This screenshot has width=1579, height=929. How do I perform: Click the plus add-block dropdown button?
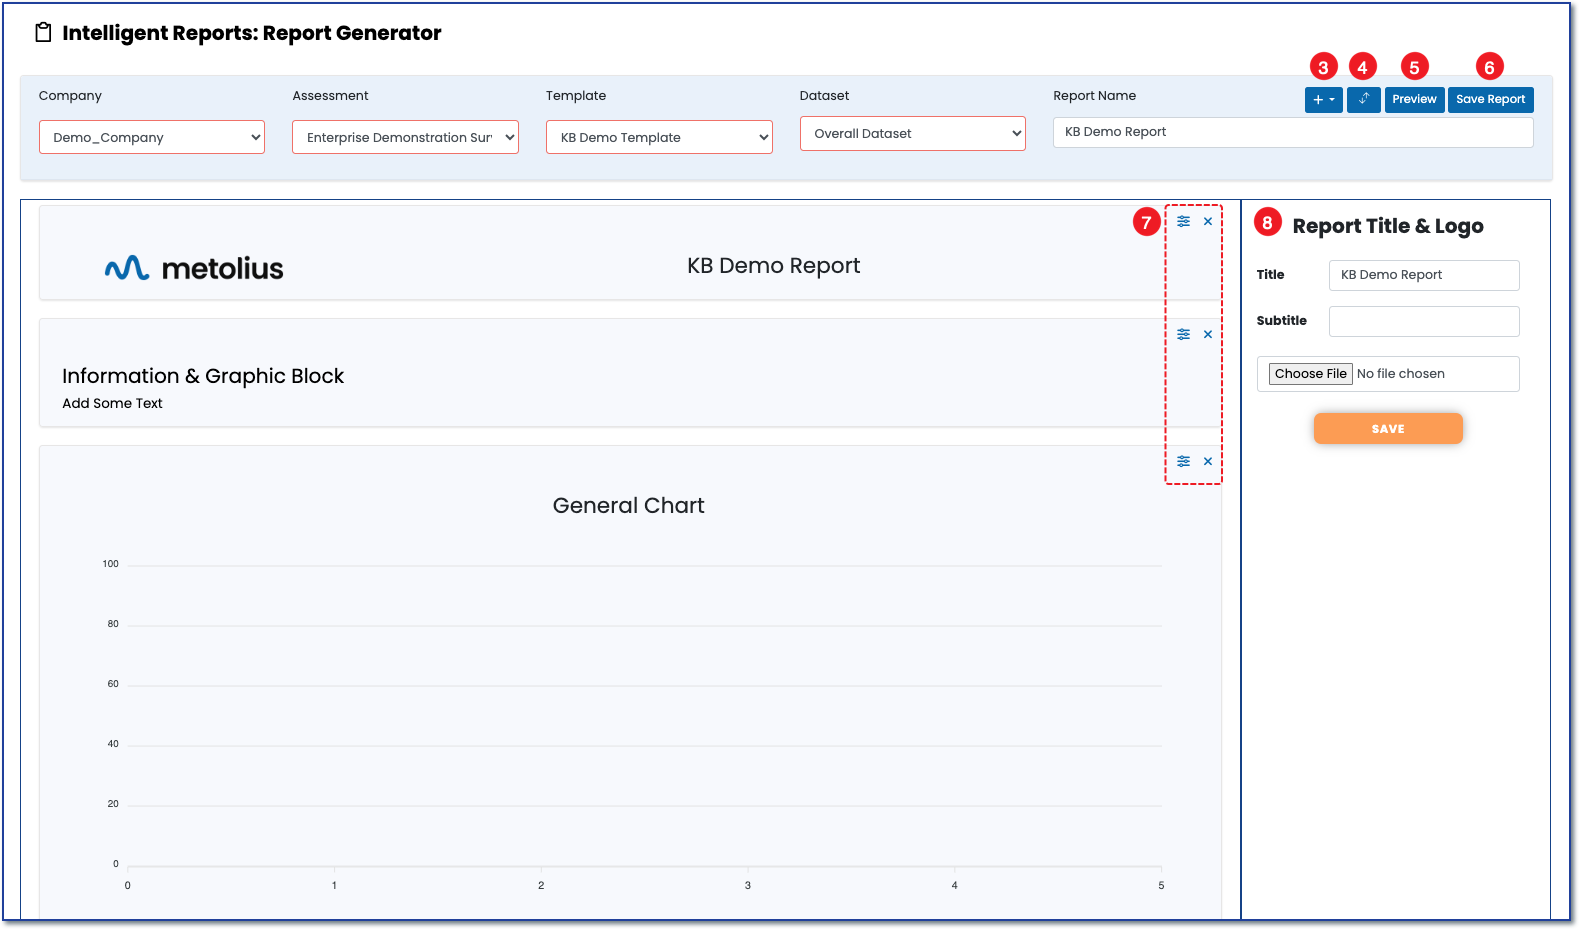(1323, 100)
